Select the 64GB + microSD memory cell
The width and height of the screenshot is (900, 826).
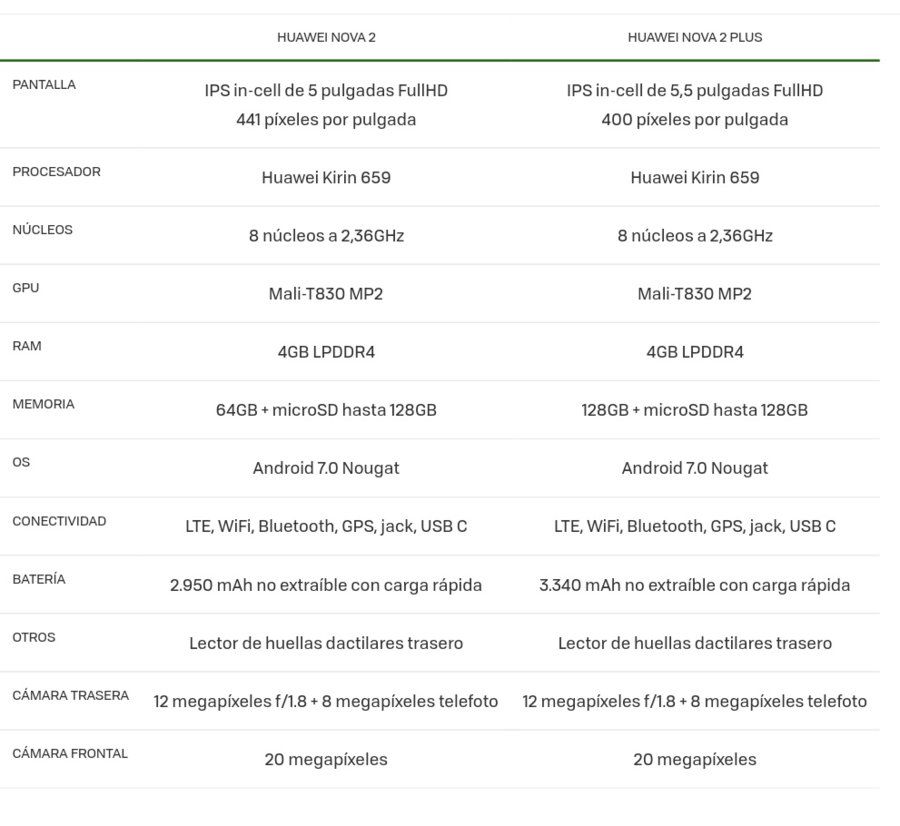click(x=326, y=410)
